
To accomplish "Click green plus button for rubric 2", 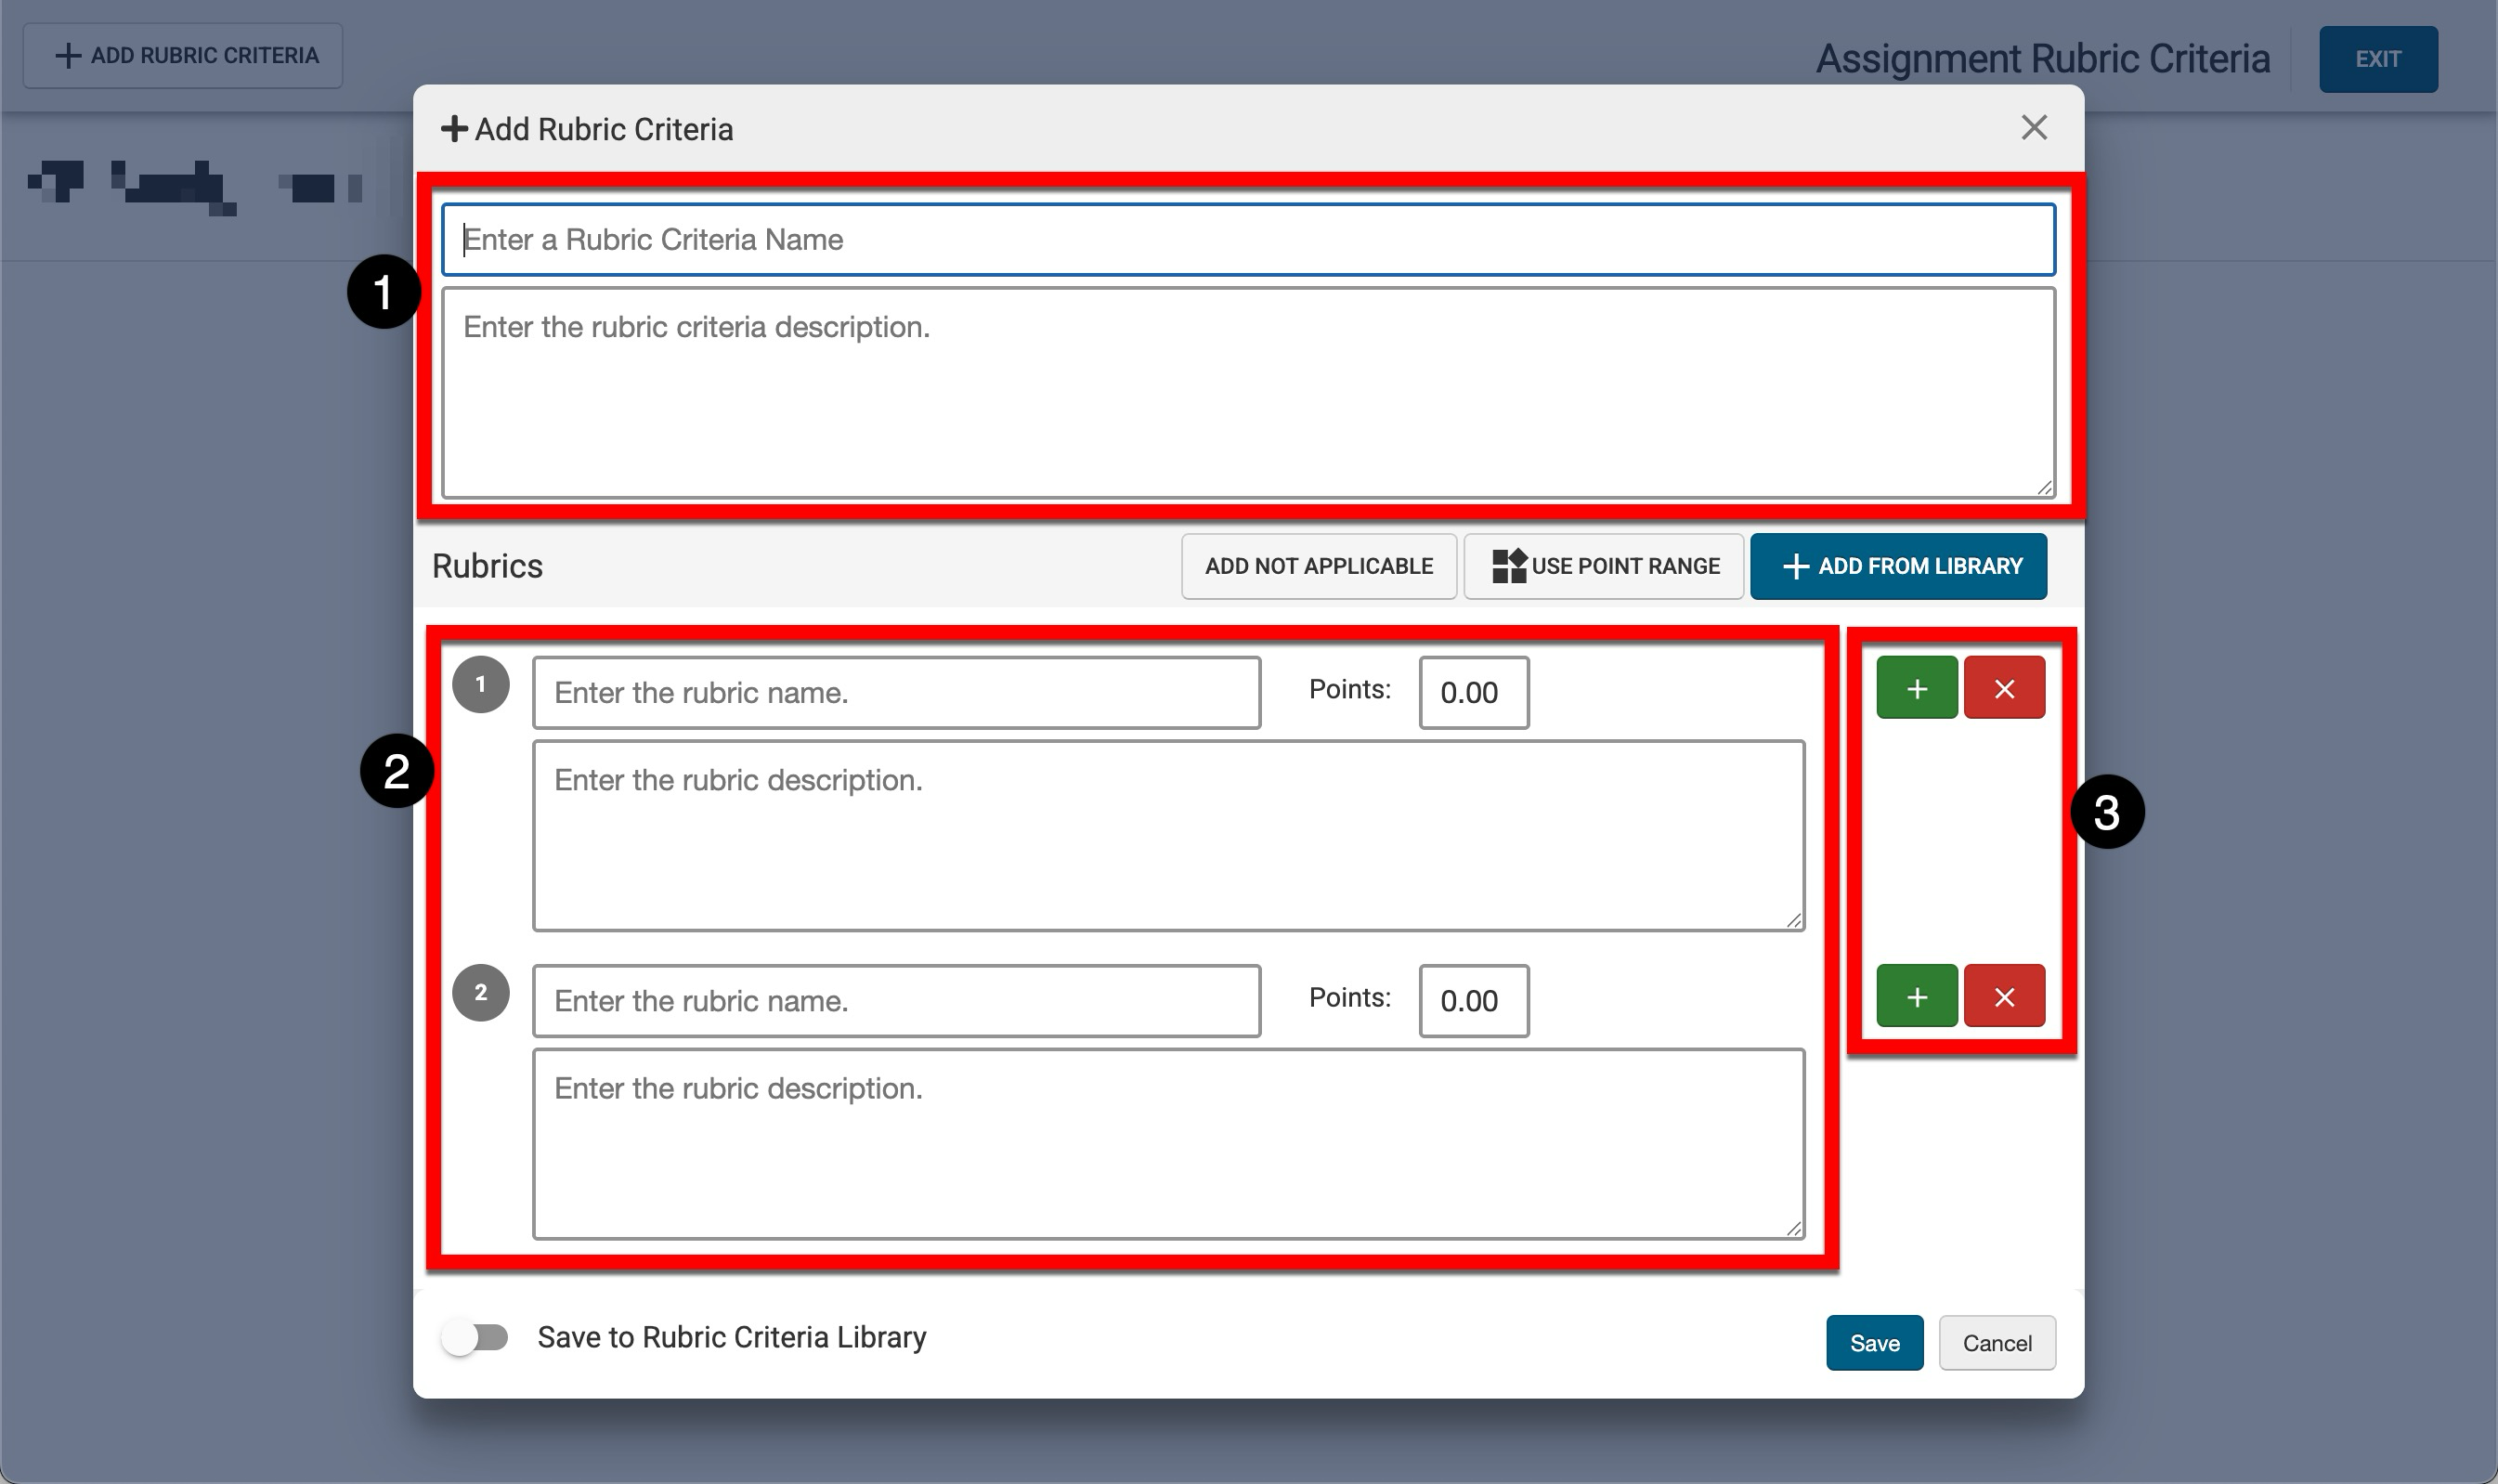I will pos(1916,996).
